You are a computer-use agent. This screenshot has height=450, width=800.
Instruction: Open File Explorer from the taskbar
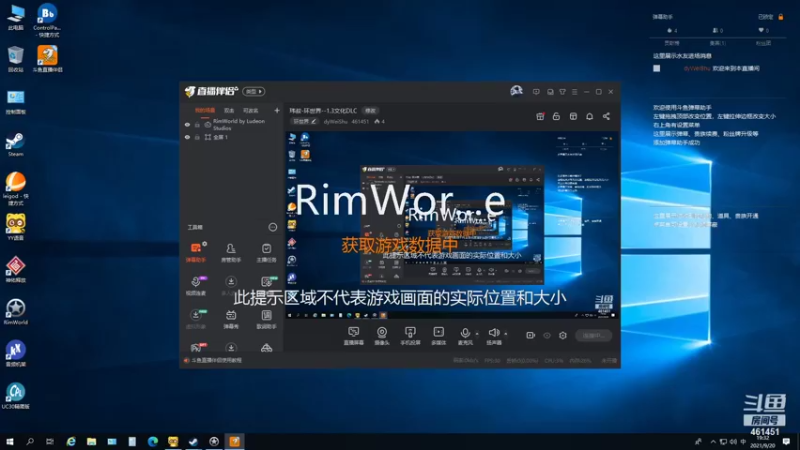(91, 441)
